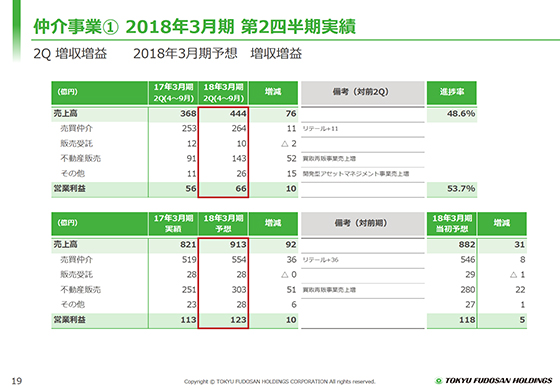Click the note リテール+11
Screen dimensions: 560x388
click(x=320, y=129)
